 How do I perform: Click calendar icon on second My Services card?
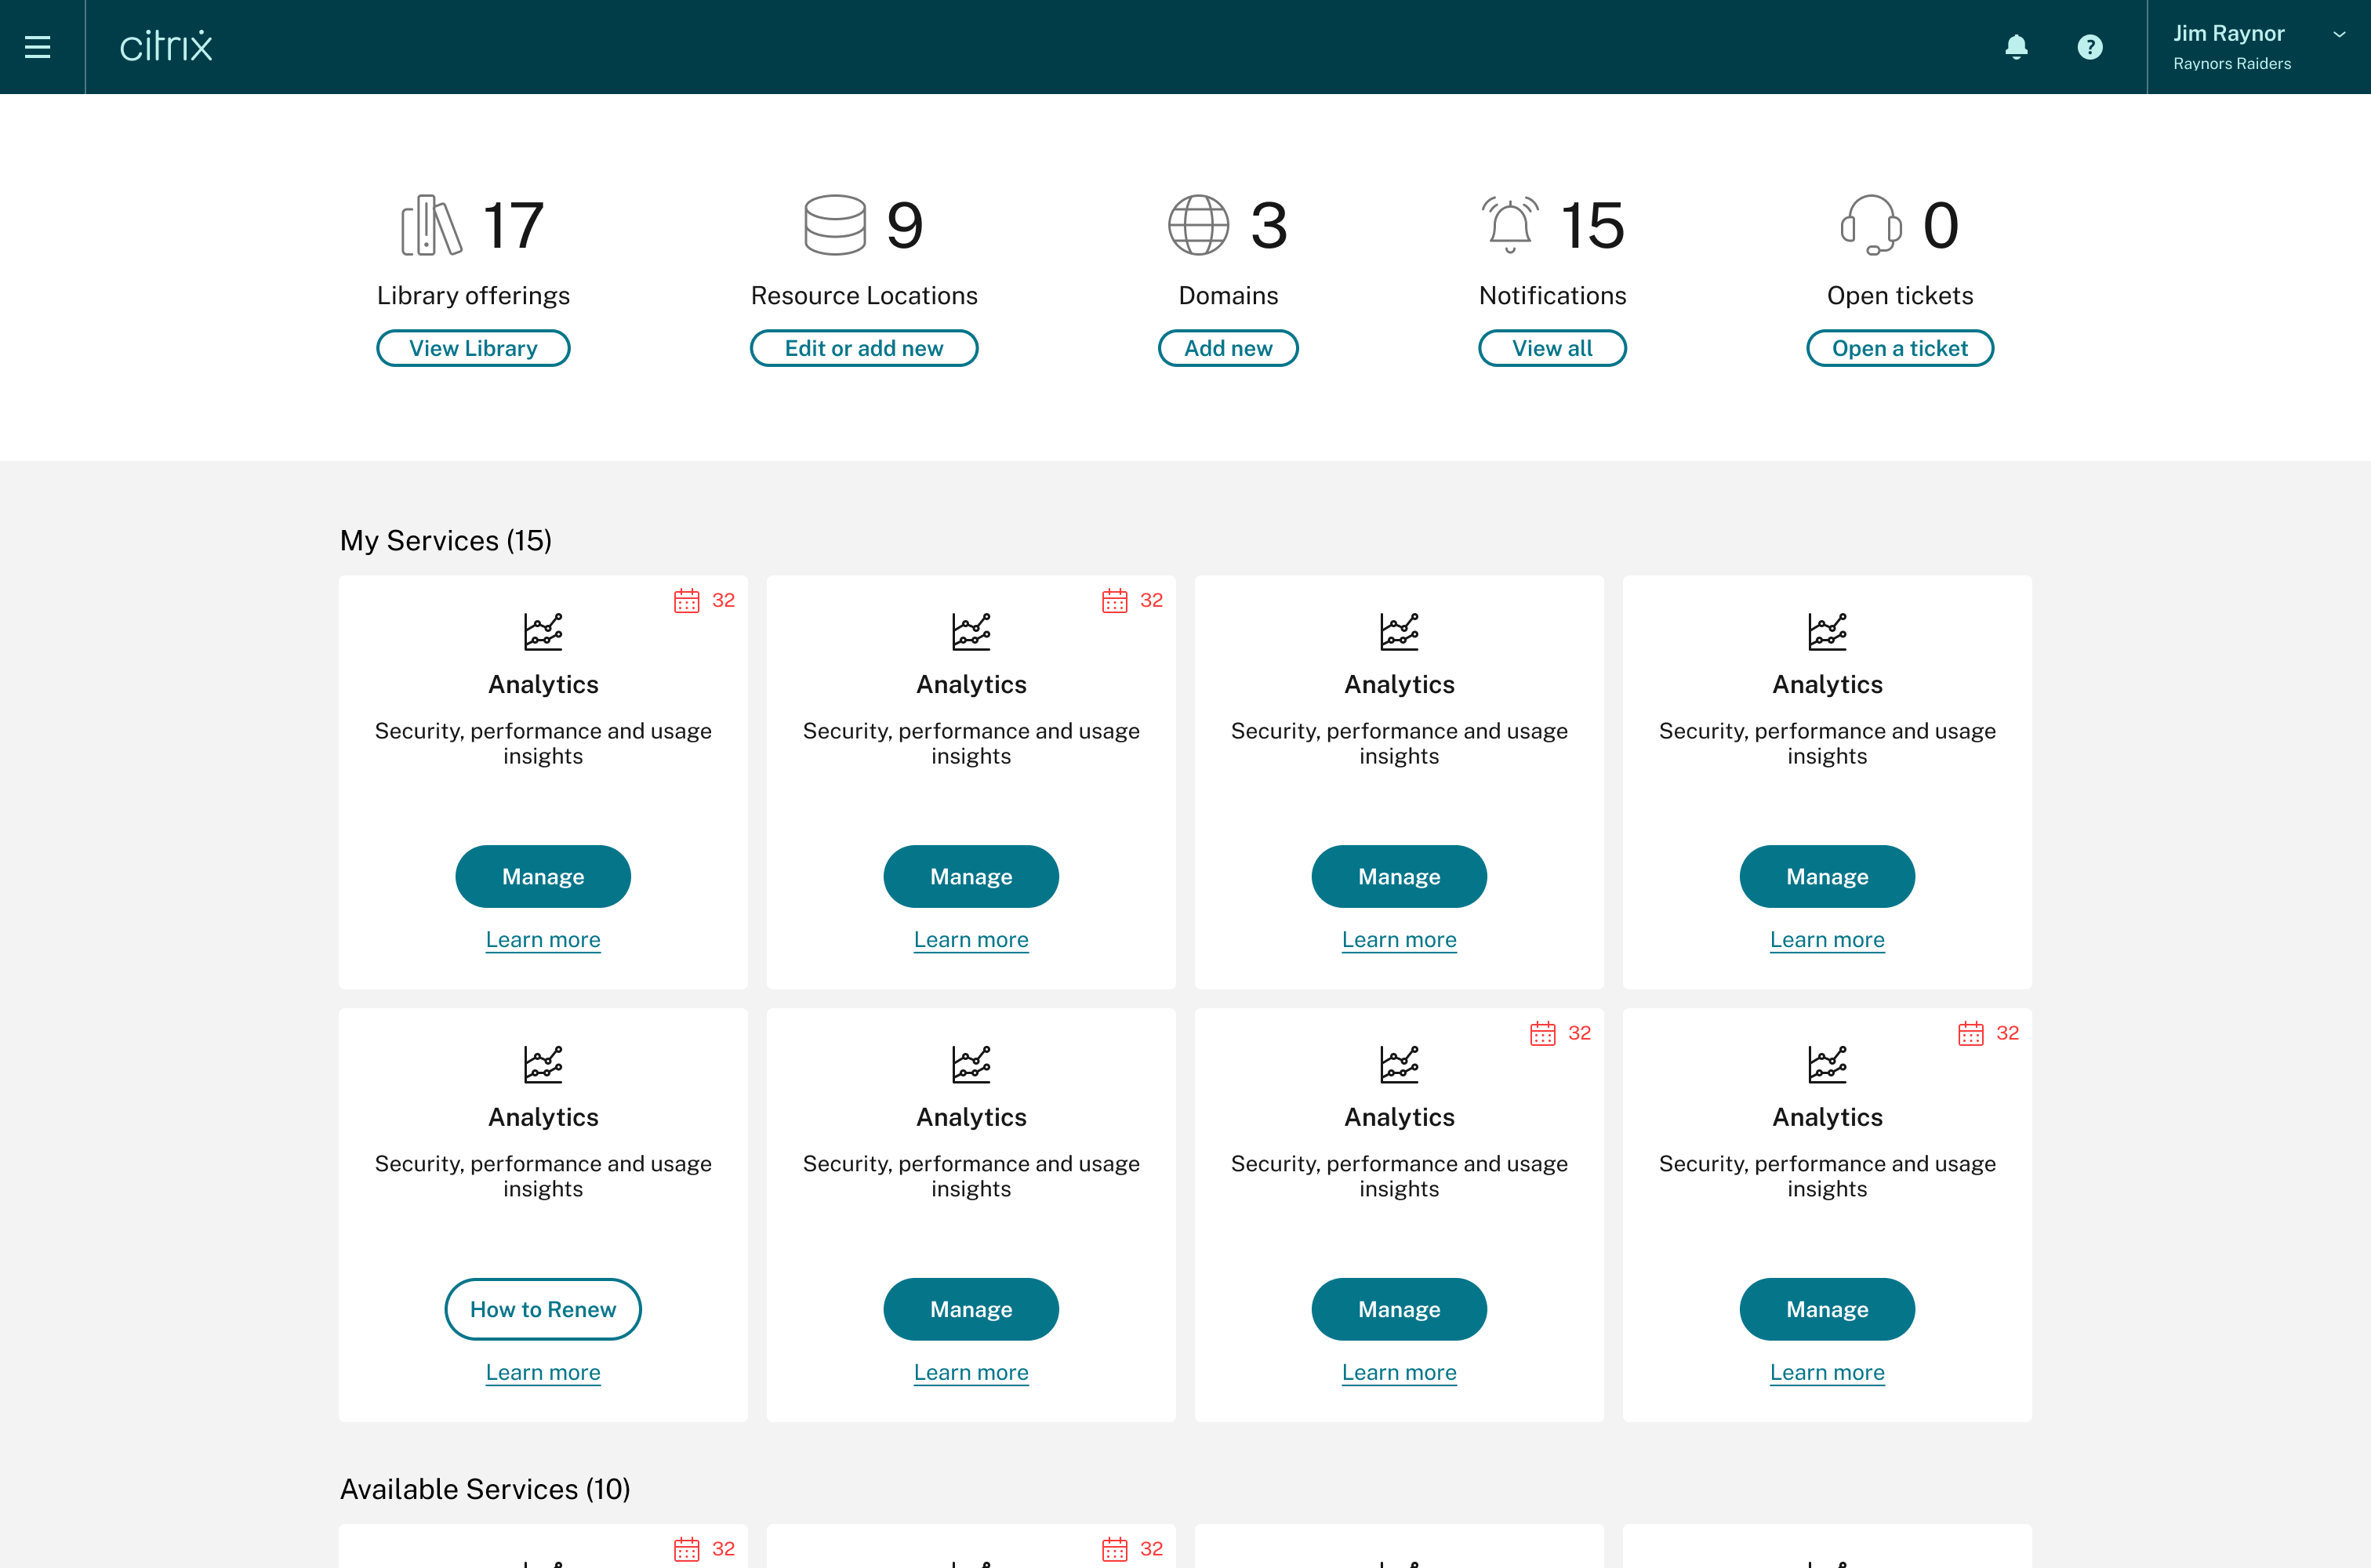click(x=1115, y=600)
